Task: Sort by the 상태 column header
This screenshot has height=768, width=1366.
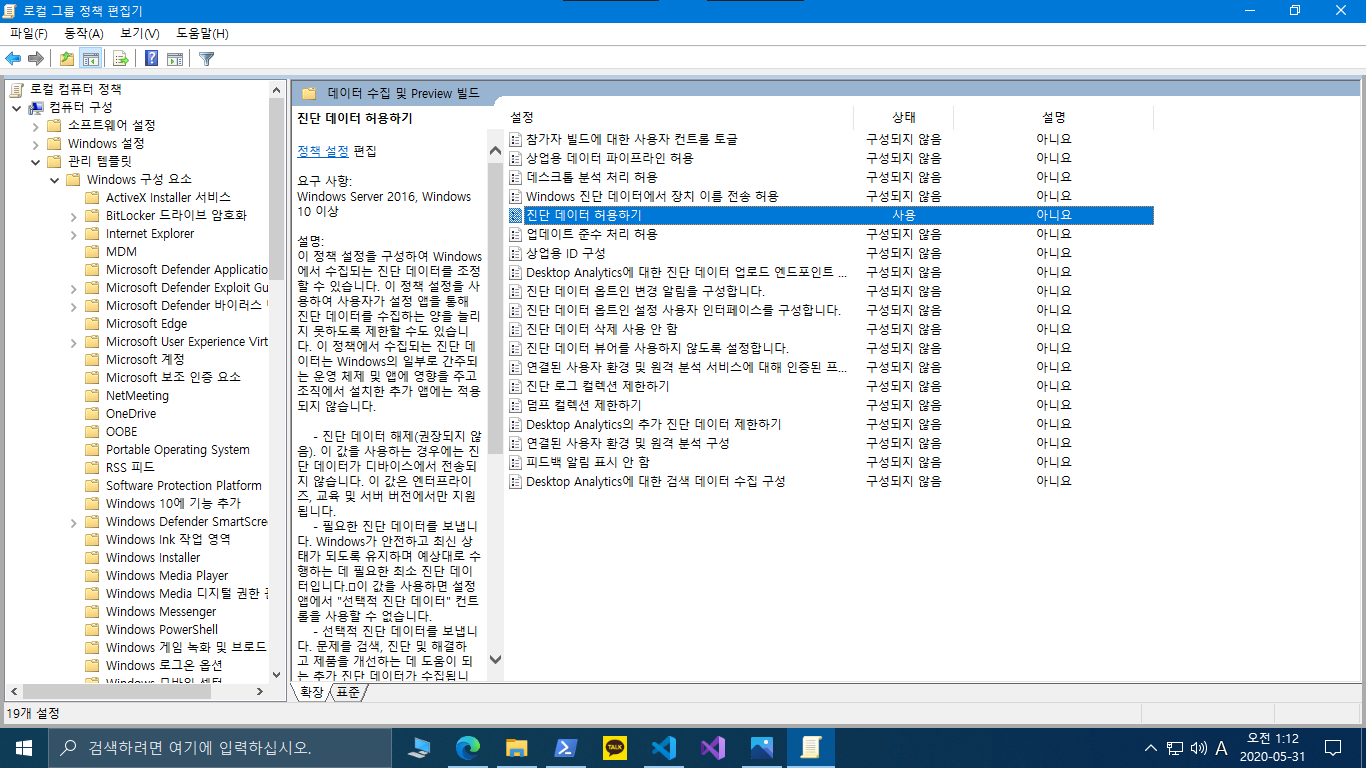Action: [x=904, y=117]
